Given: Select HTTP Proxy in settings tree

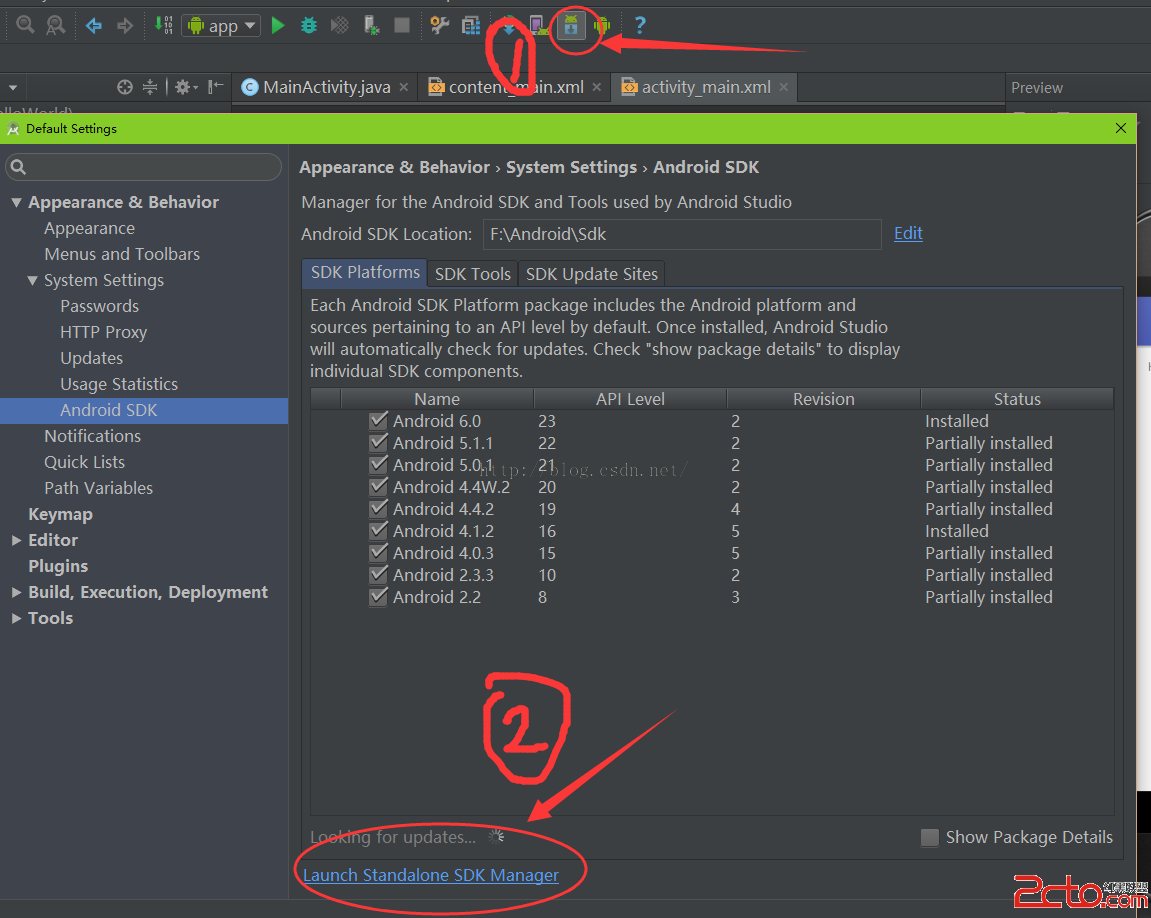Looking at the screenshot, I should [103, 332].
